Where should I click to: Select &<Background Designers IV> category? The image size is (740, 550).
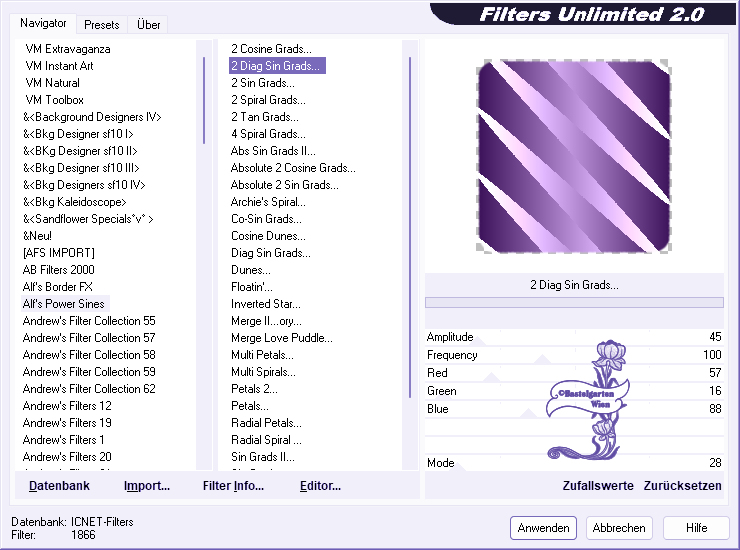pyautogui.click(x=92, y=117)
